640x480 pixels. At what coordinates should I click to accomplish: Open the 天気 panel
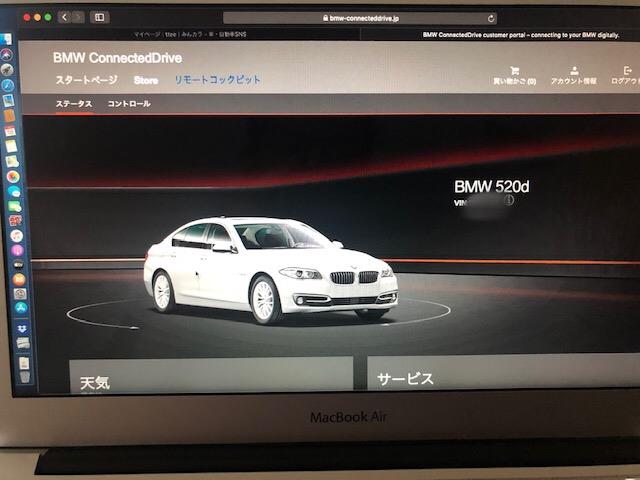pos(211,375)
